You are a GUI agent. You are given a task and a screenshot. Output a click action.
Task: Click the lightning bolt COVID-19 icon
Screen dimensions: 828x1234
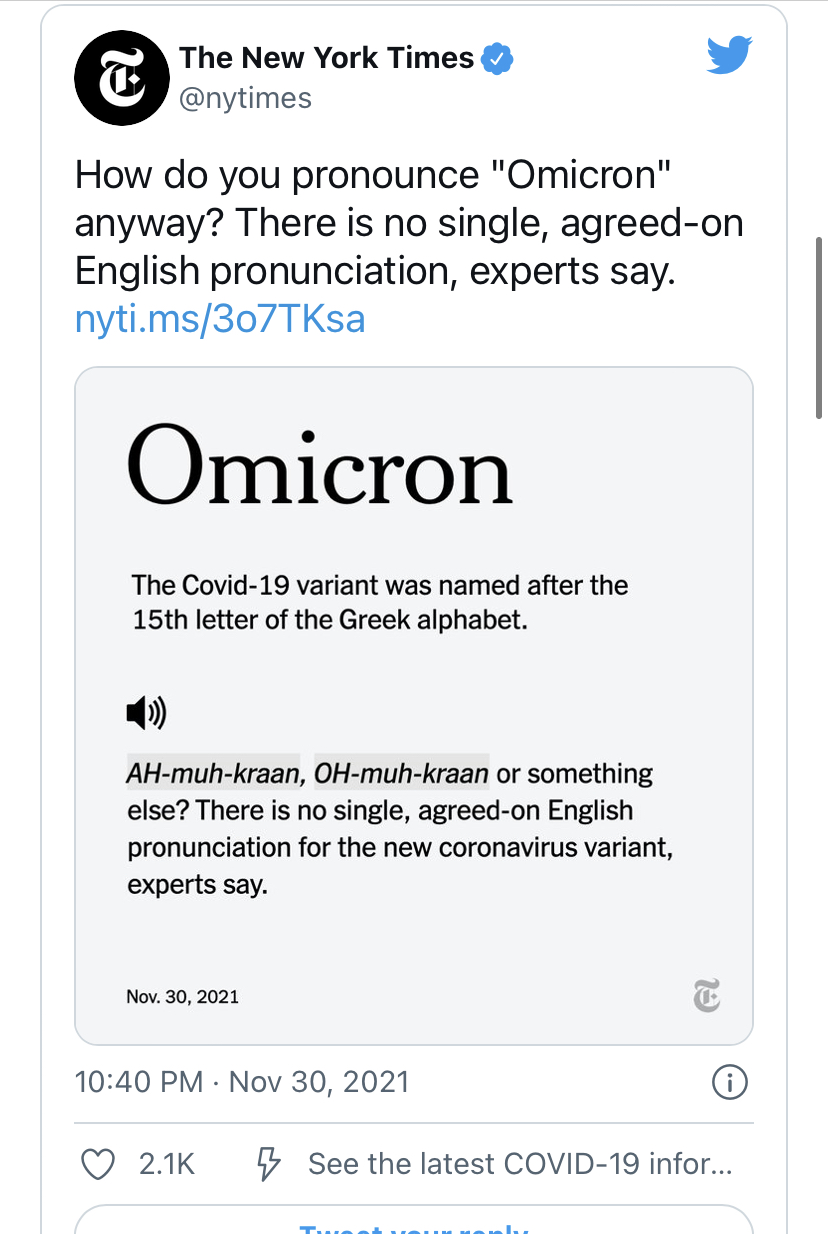(268, 1164)
